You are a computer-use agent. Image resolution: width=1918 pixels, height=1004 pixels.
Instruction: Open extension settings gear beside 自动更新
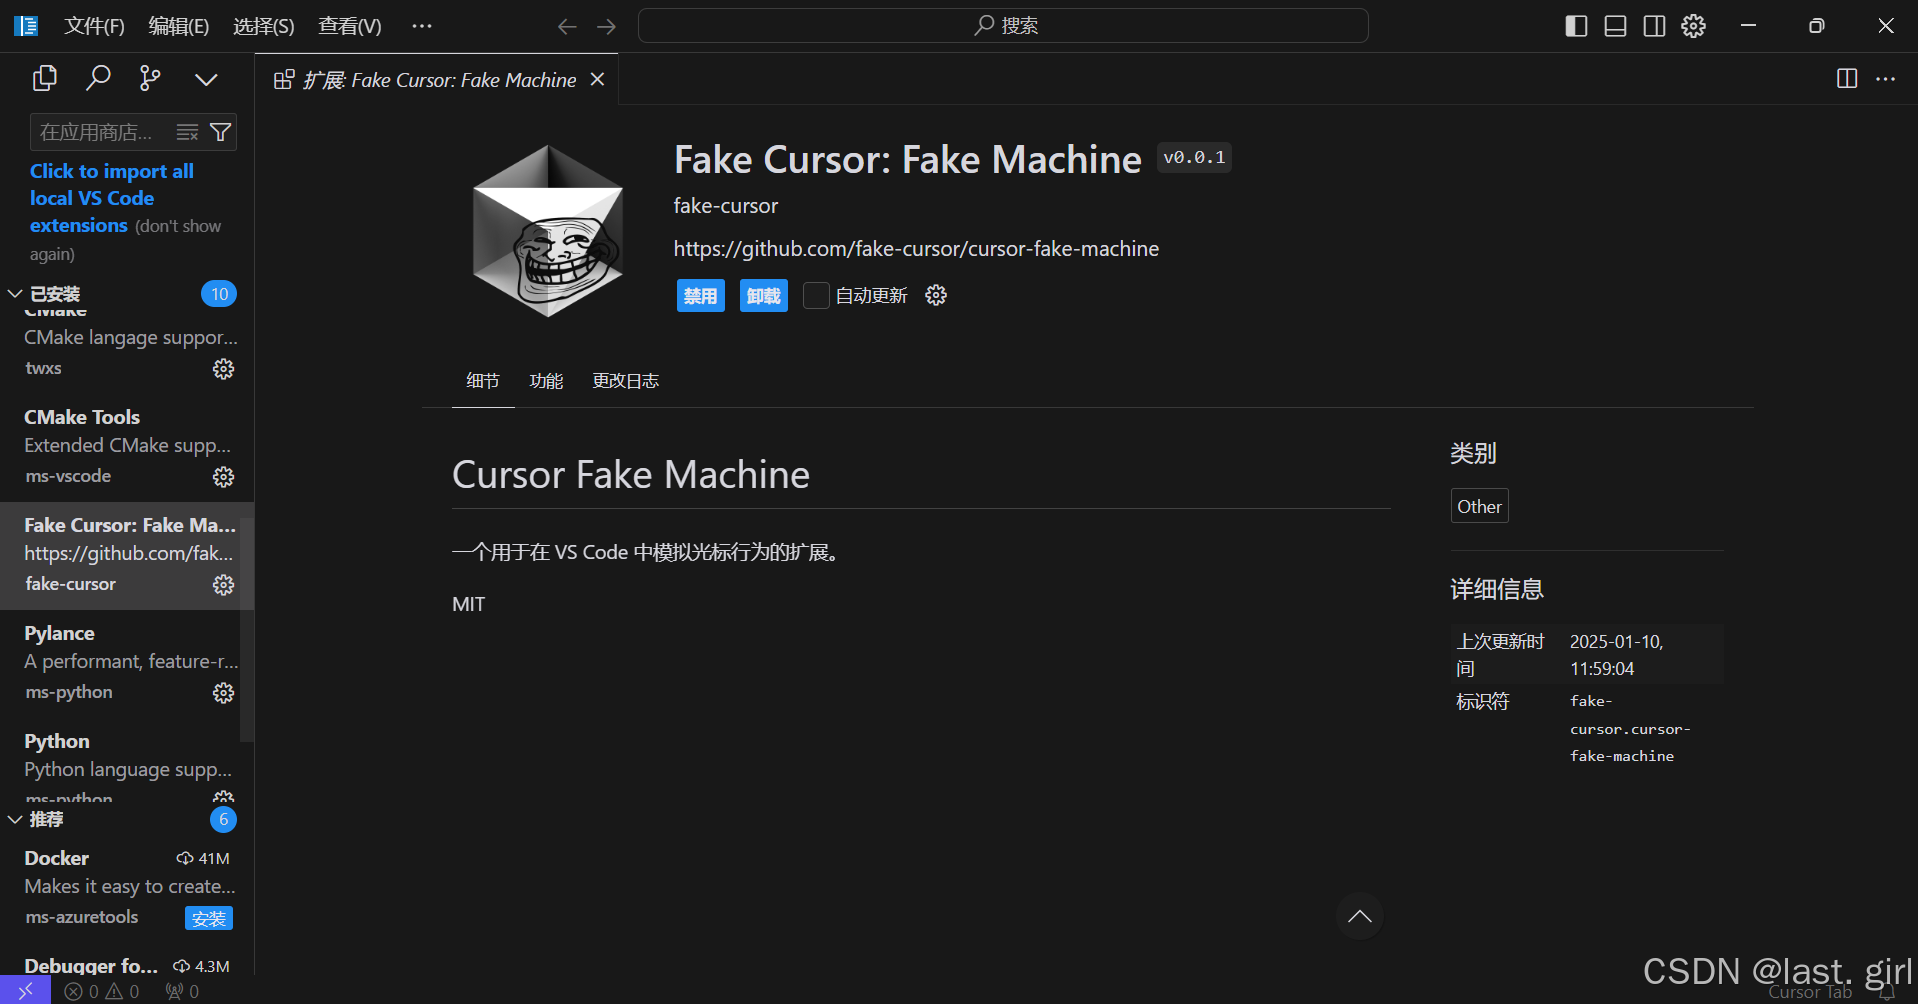point(936,295)
